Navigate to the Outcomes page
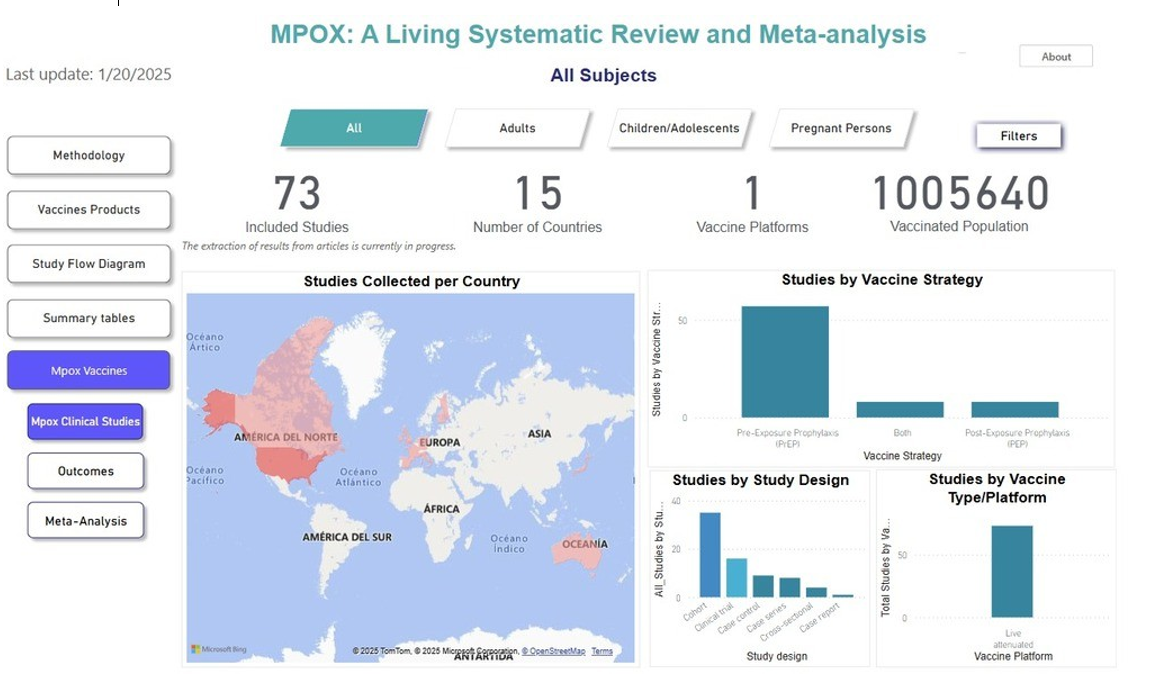1170x697 pixels. (86, 471)
